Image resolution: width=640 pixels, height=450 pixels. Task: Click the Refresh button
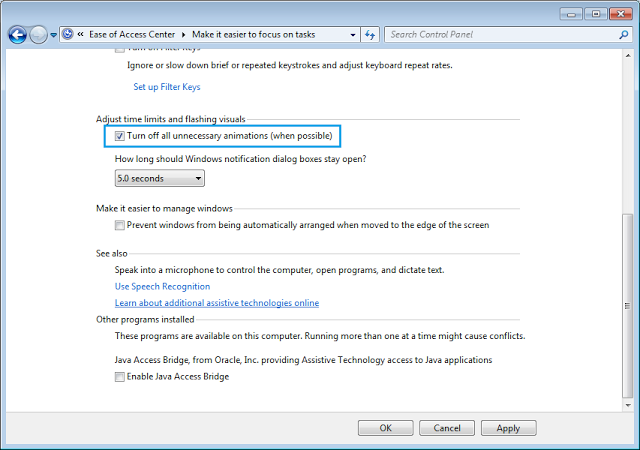coord(370,35)
